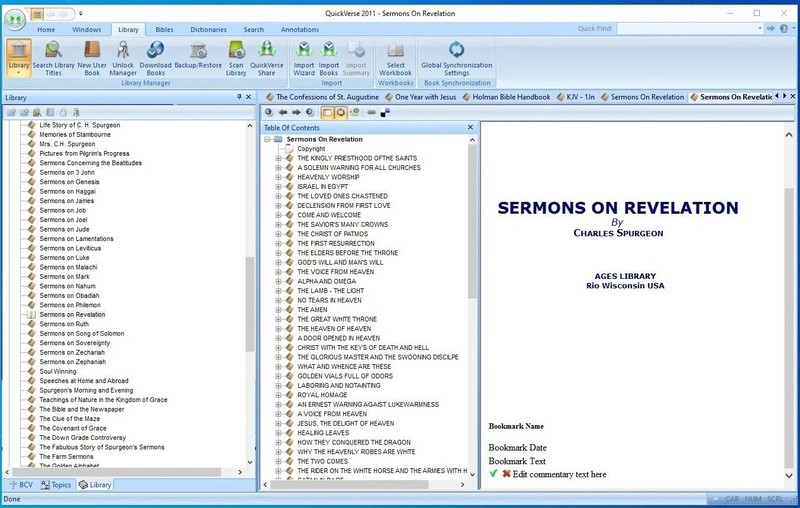This screenshot has width=800, height=508.
Task: Expand ALPHA AND OMEGA node
Action: coord(278,282)
